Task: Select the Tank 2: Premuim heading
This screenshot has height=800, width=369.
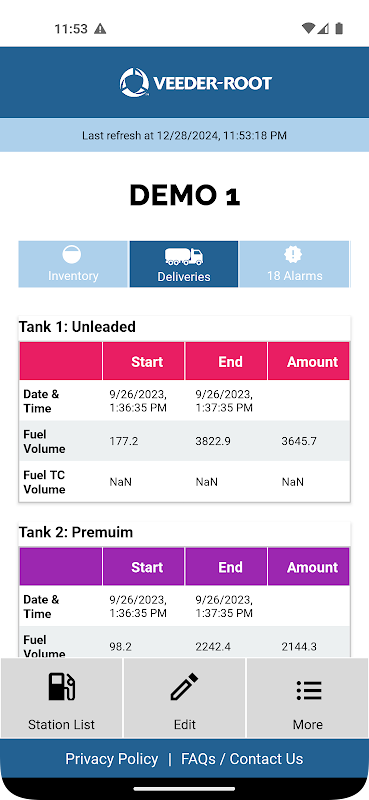Action: coord(76,532)
